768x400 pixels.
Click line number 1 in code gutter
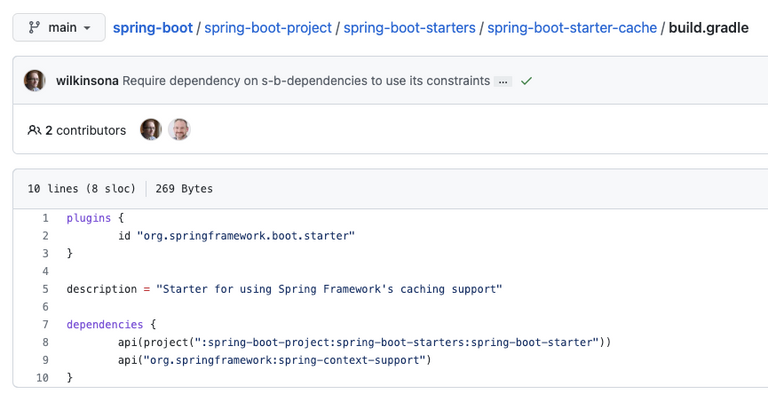tap(46, 218)
